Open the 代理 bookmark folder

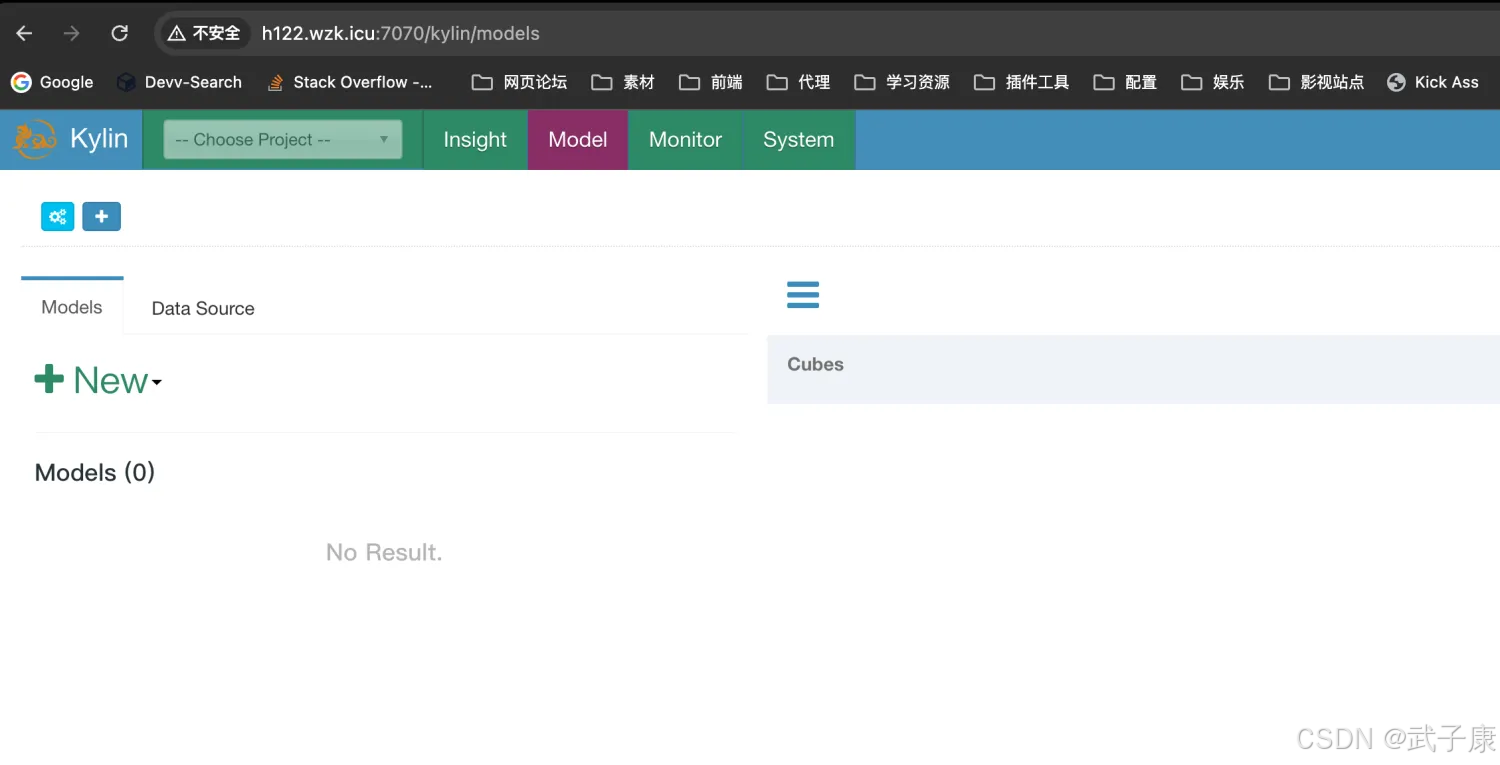(799, 82)
